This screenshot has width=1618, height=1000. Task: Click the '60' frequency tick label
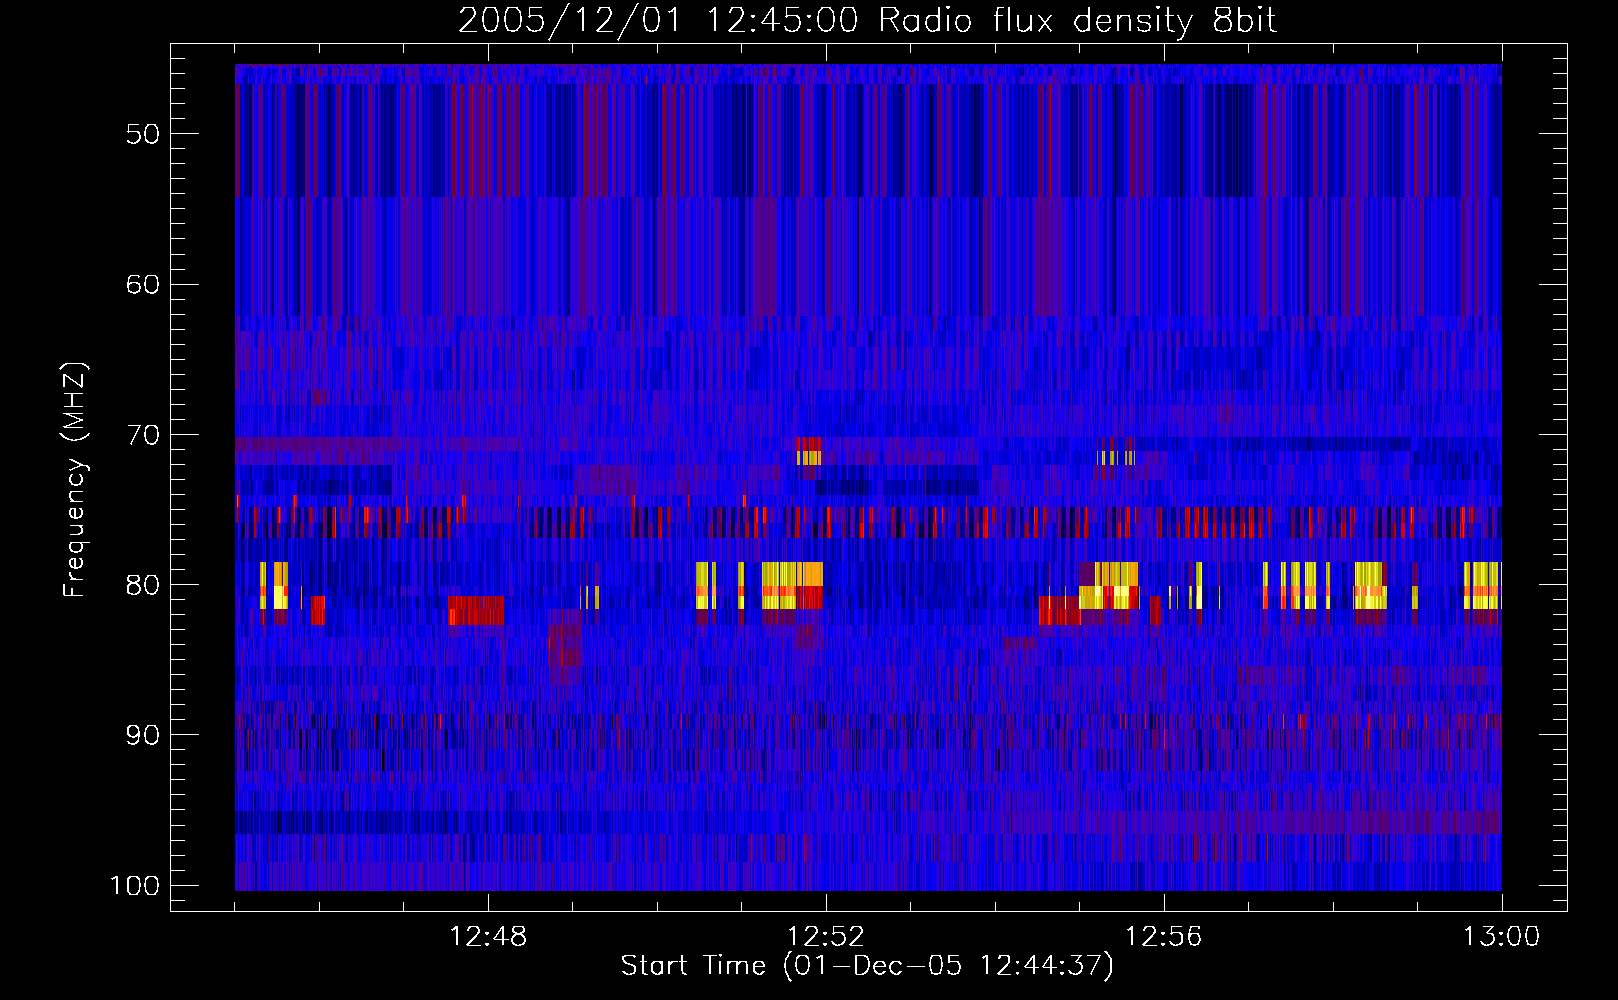click(143, 284)
